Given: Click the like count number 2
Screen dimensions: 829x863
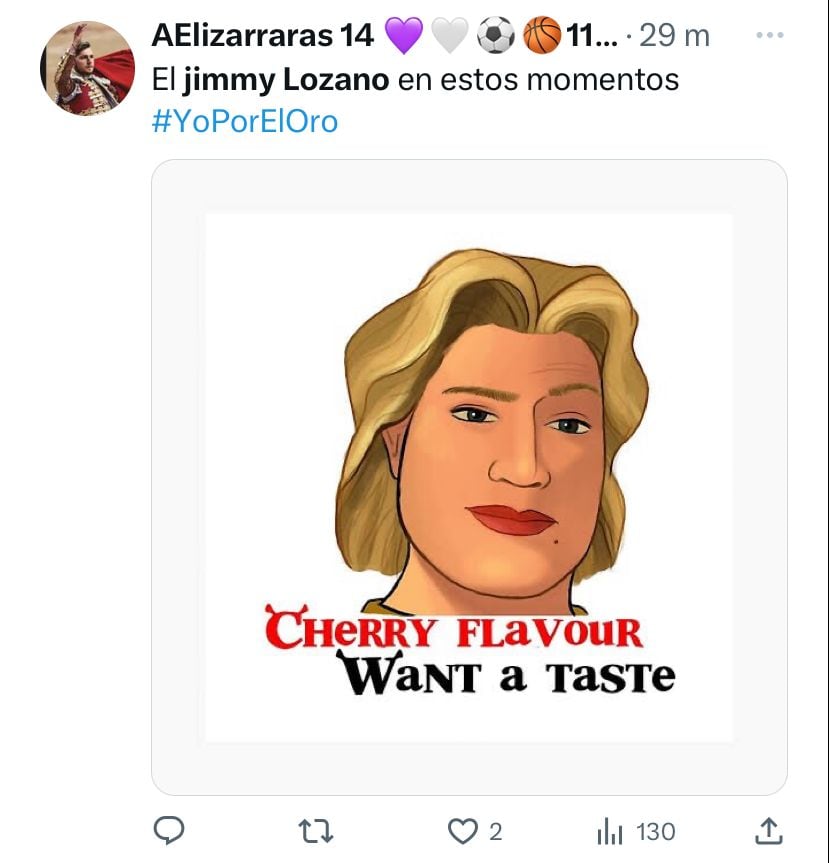Looking at the screenshot, I should point(496,831).
